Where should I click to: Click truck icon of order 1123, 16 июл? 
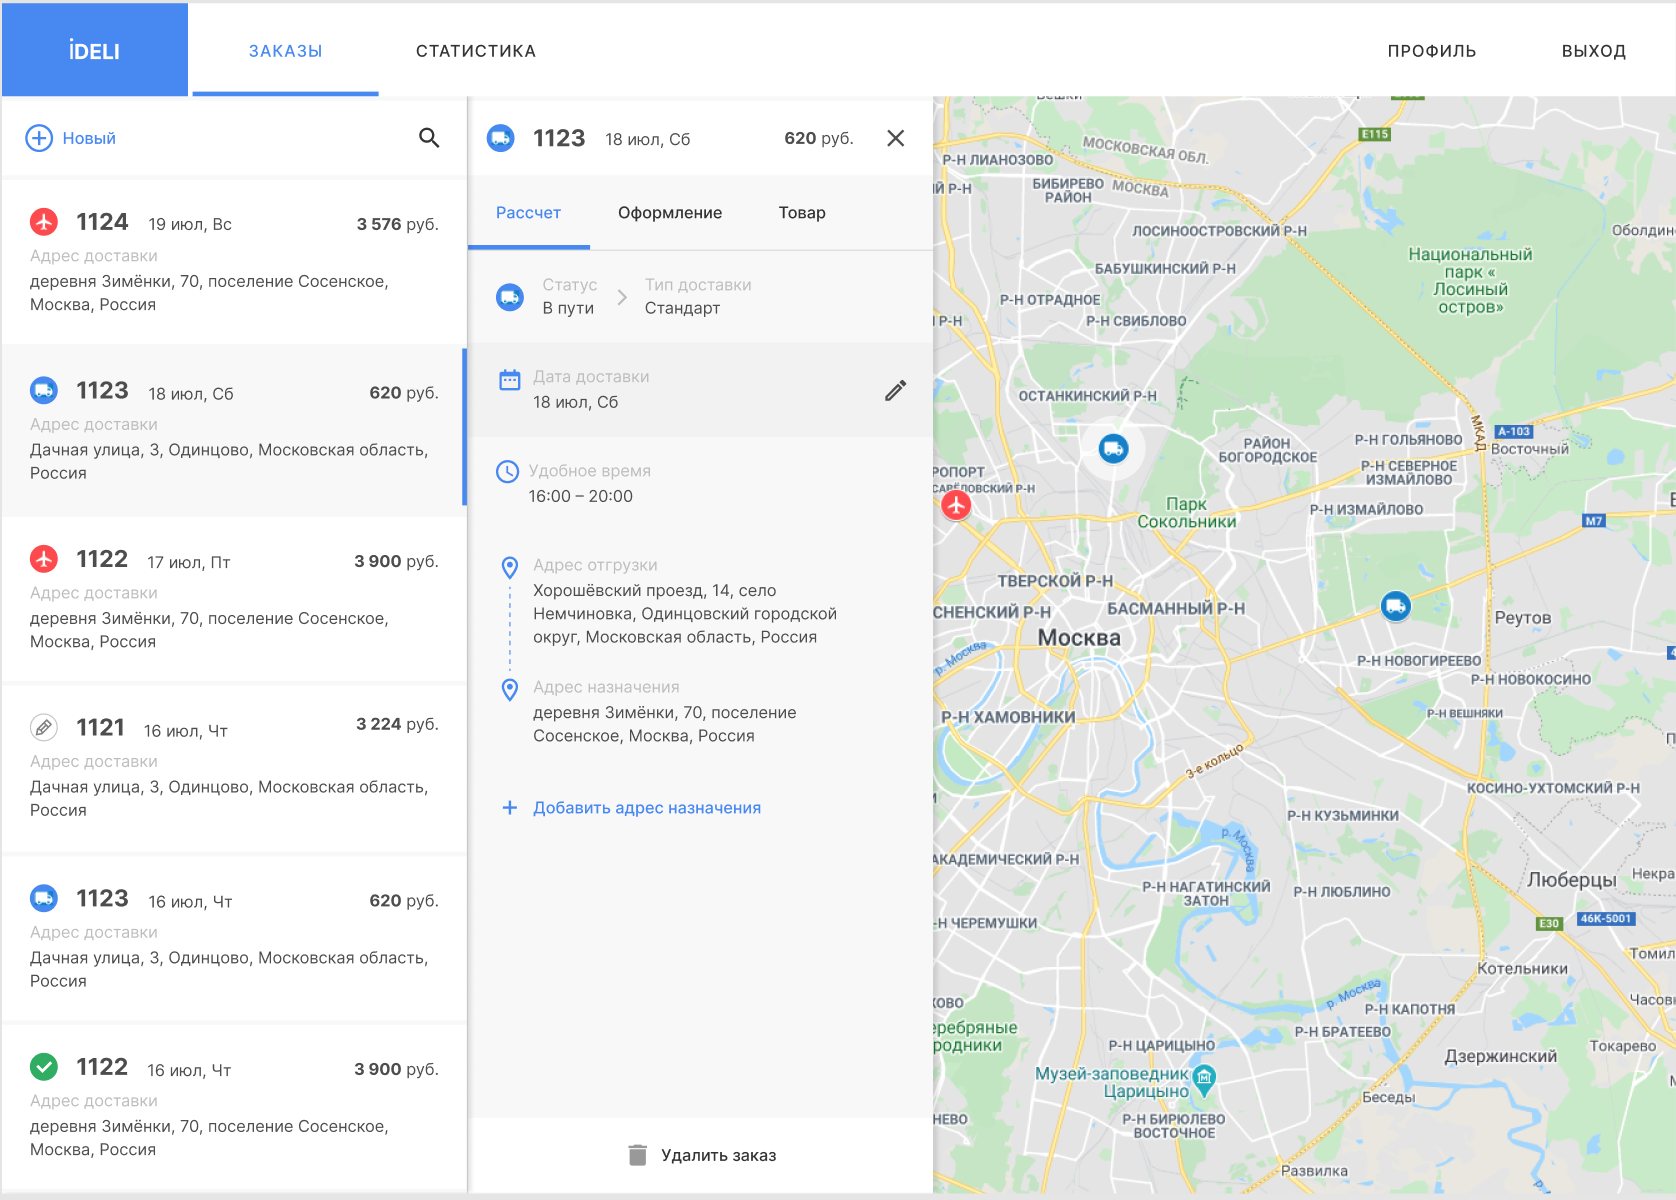click(44, 898)
